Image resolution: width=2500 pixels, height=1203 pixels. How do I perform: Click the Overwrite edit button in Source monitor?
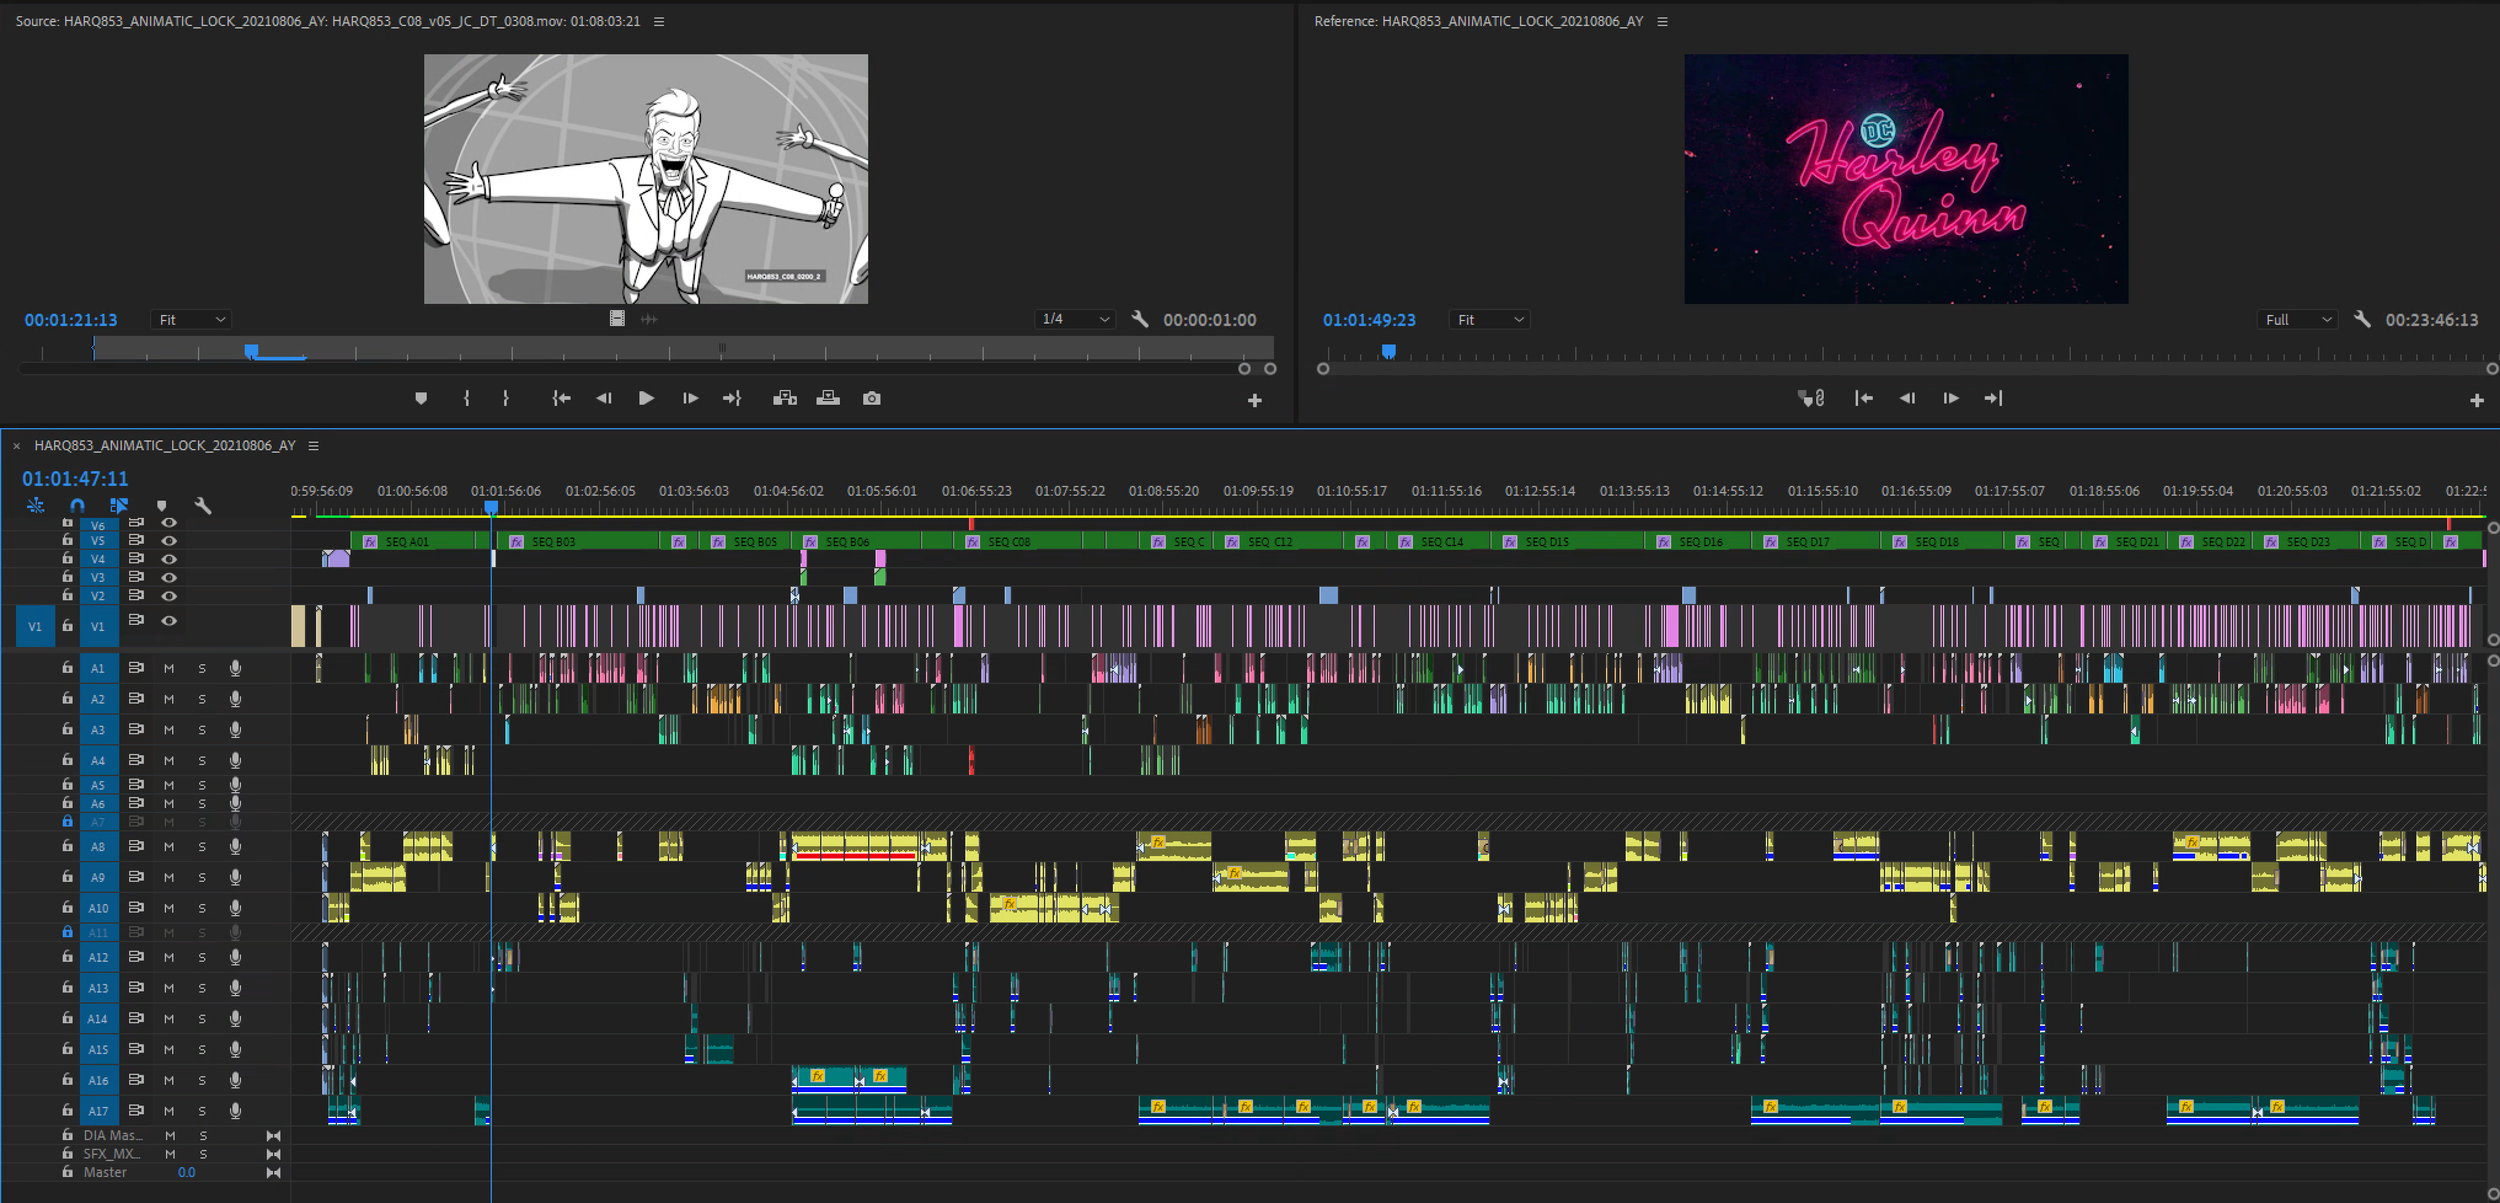pos(828,398)
